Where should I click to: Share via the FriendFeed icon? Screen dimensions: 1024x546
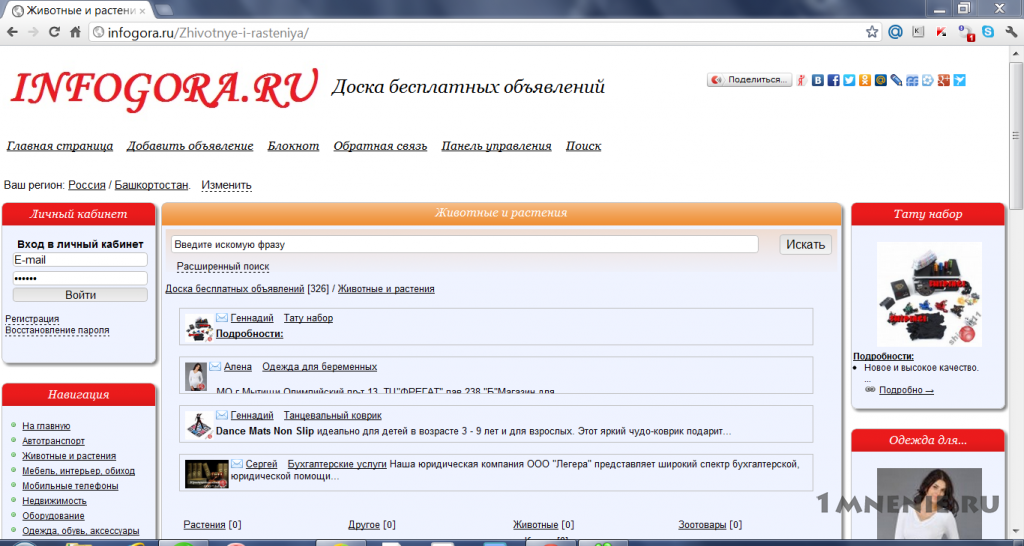pos(912,80)
